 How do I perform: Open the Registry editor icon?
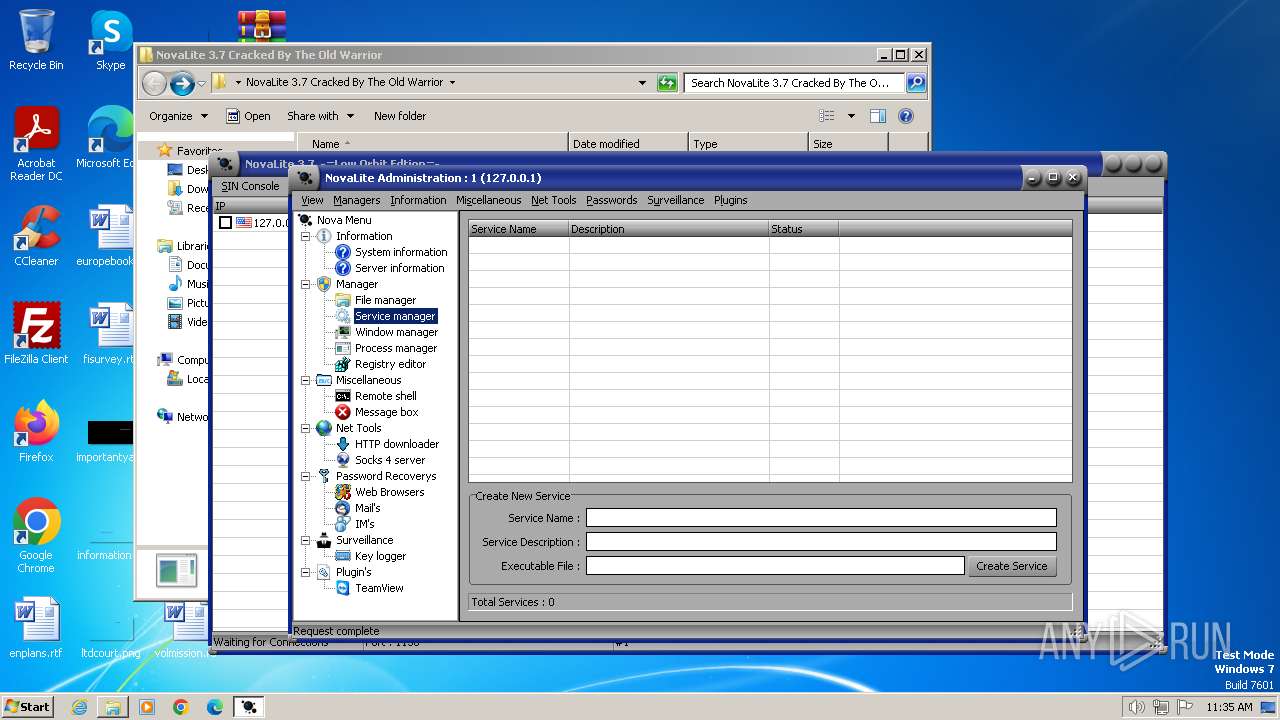pyautogui.click(x=343, y=364)
